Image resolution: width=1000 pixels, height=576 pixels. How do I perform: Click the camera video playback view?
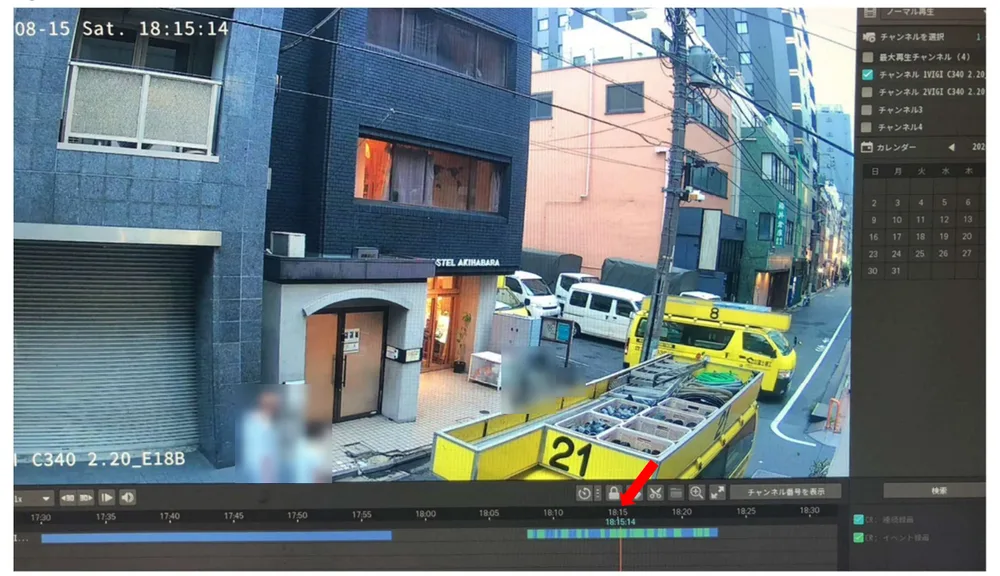432,244
